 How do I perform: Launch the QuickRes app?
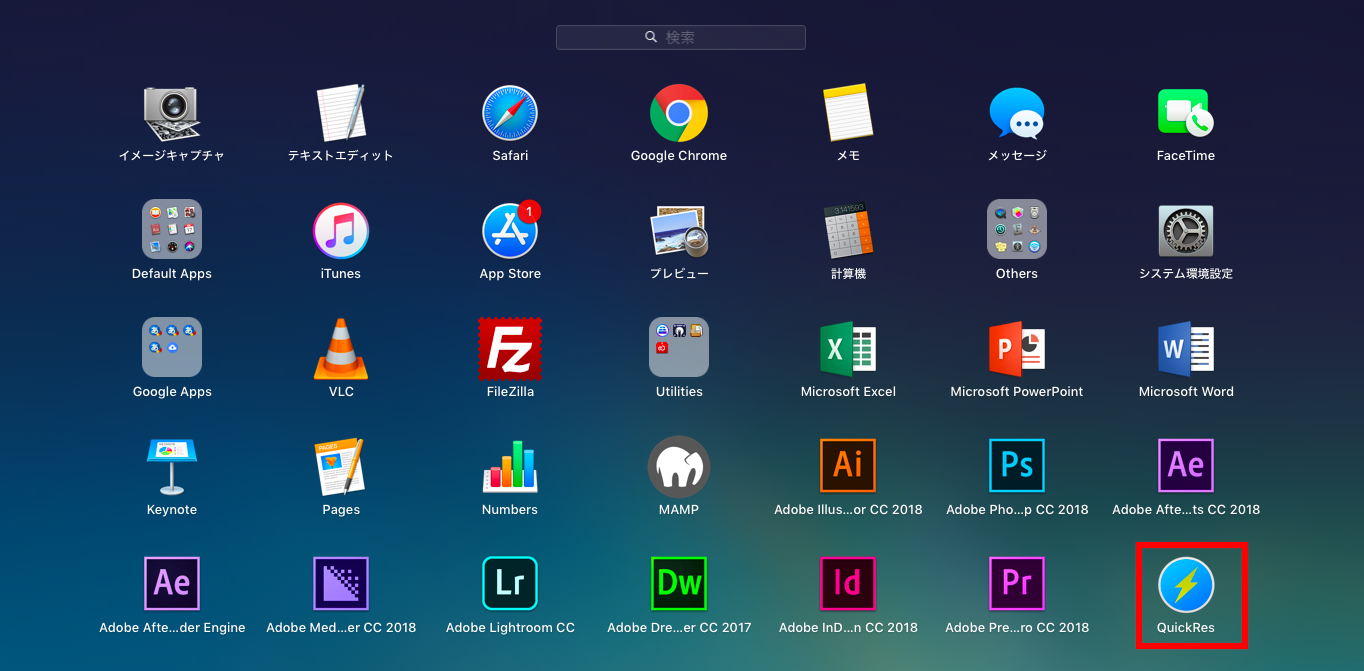click(x=1186, y=585)
